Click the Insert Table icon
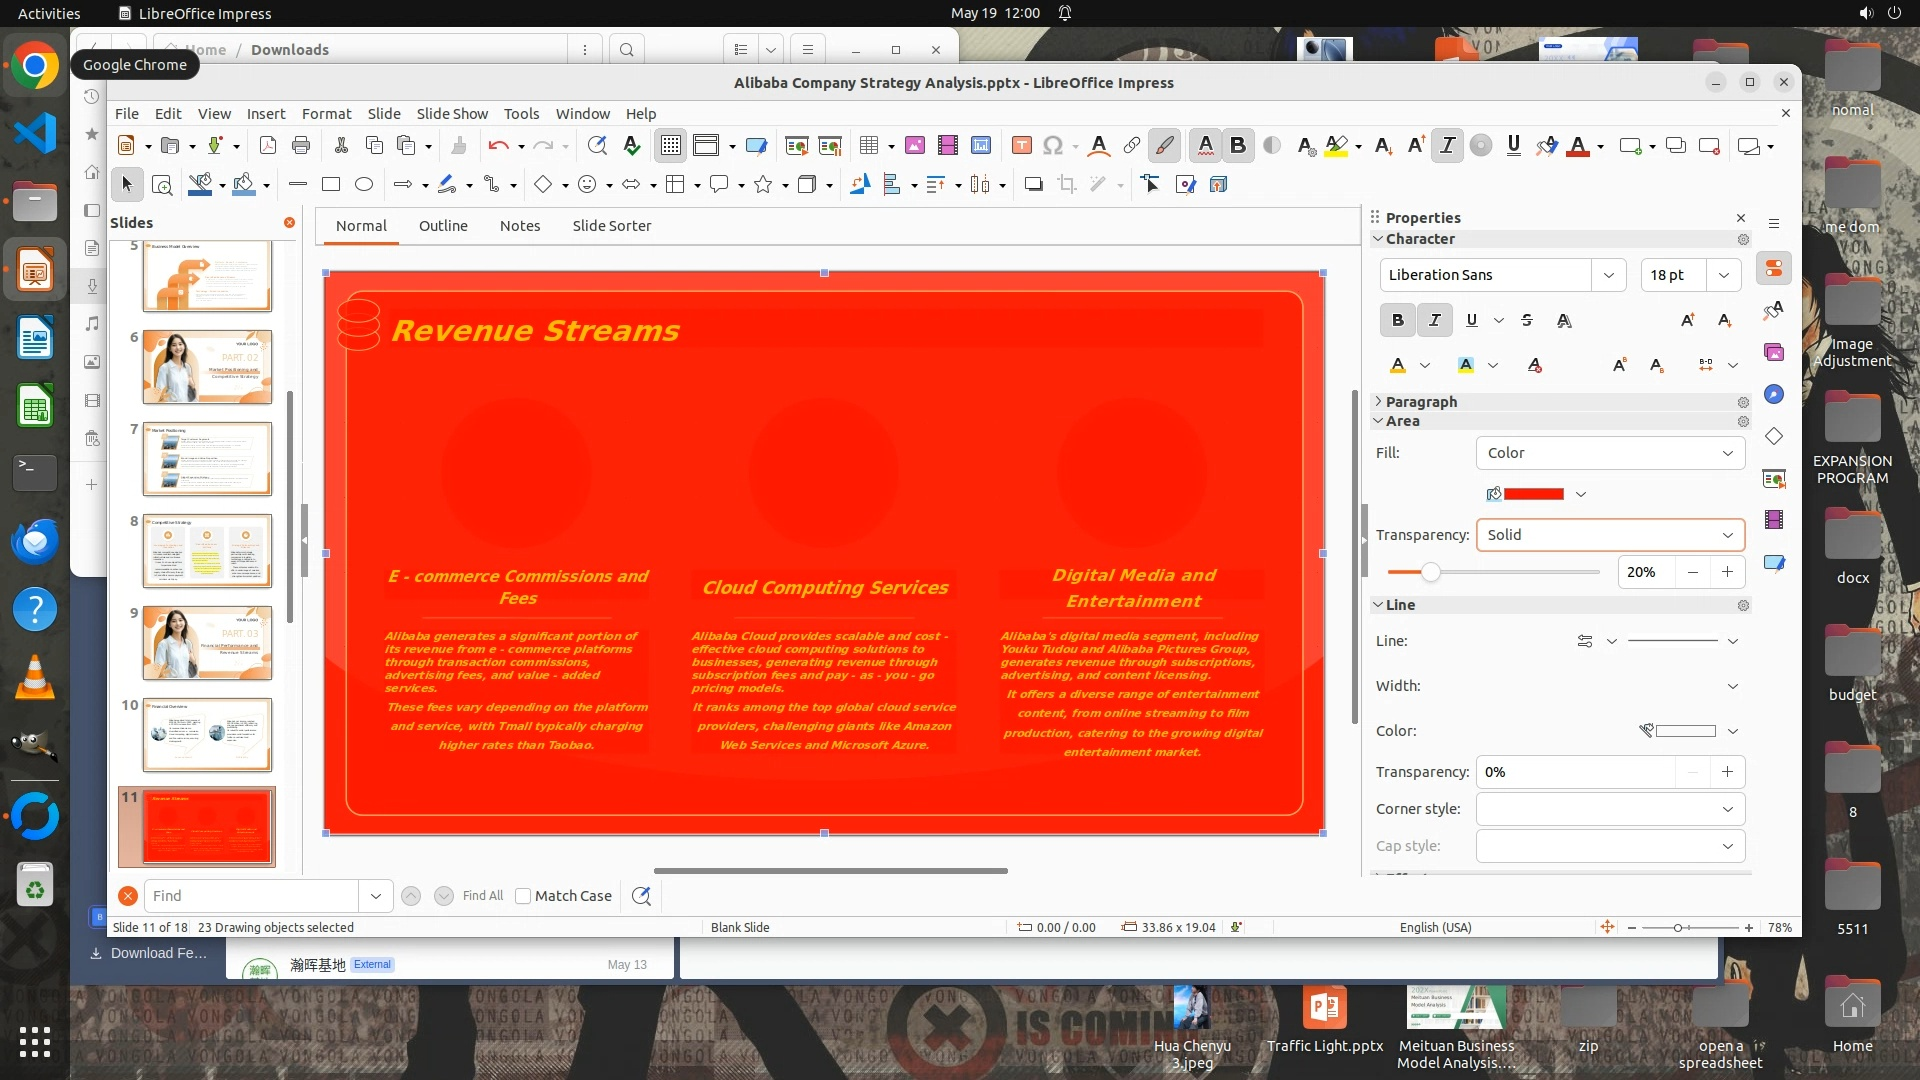1920x1080 pixels. tap(868, 146)
